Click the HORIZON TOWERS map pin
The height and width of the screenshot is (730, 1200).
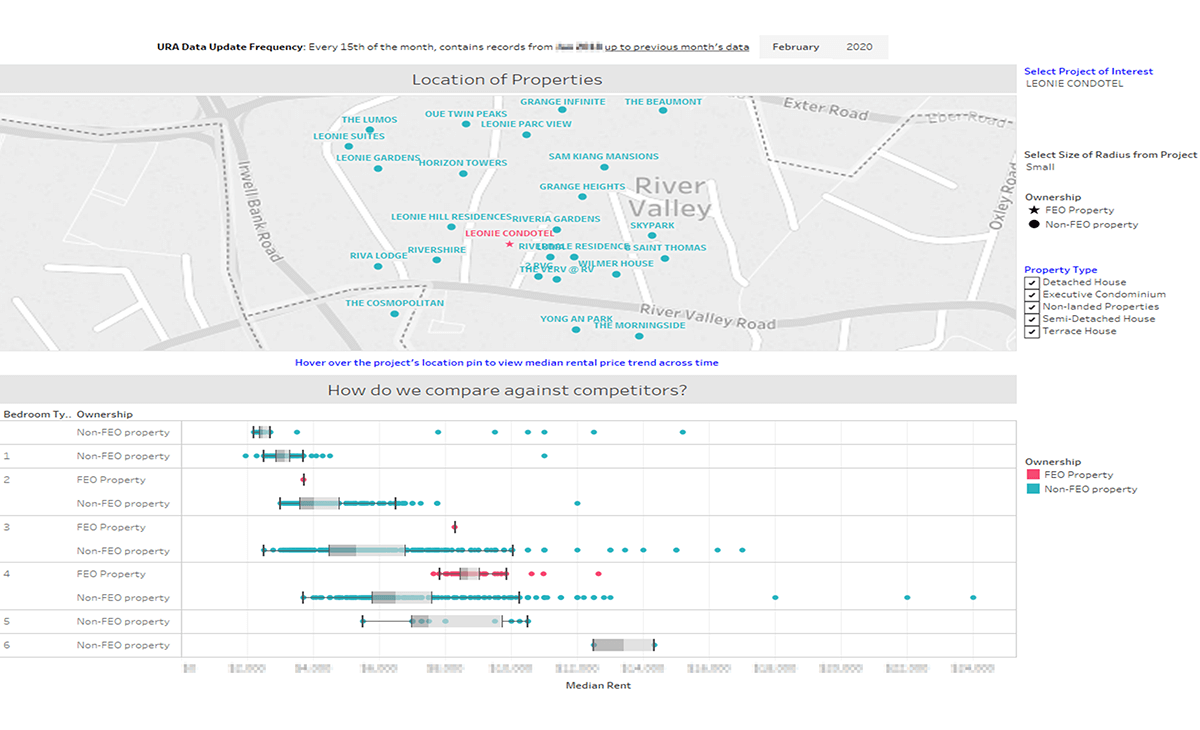point(463,173)
